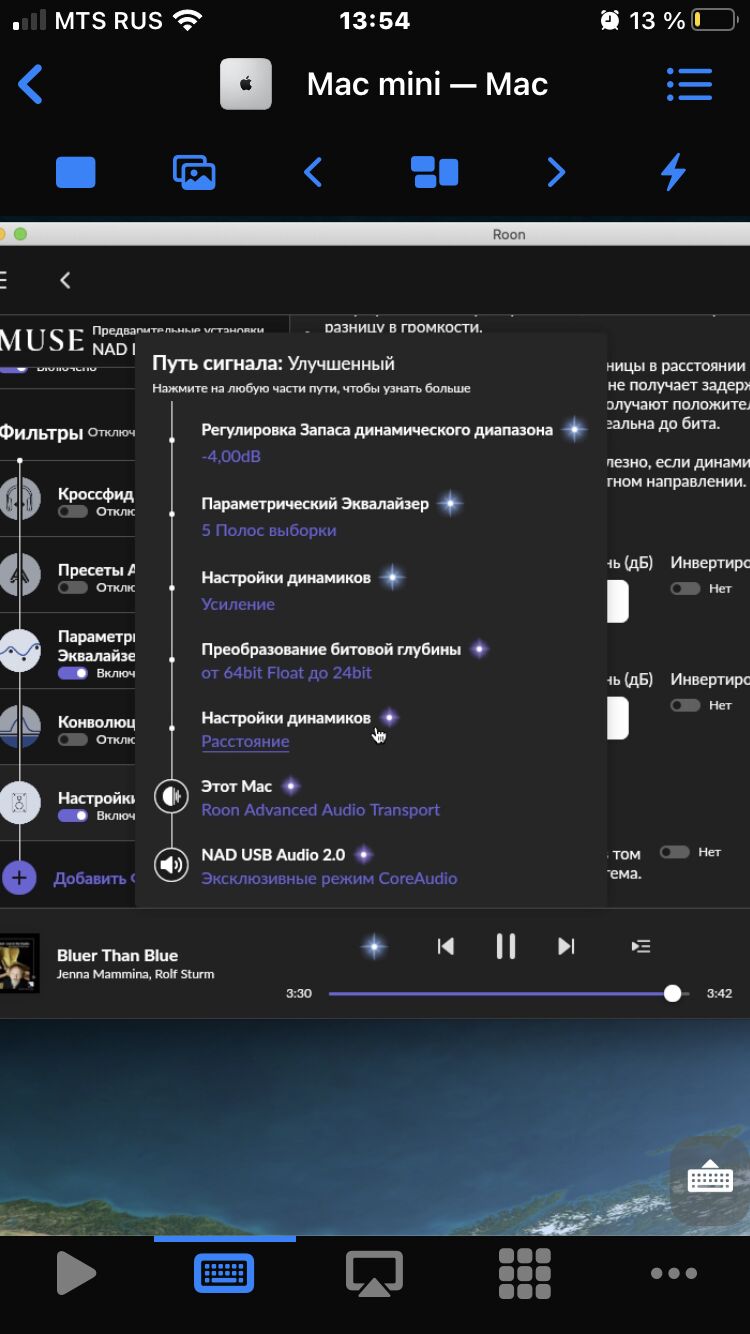Open signal path star in playback bar
This screenshot has height=1334, width=750.
point(374,946)
